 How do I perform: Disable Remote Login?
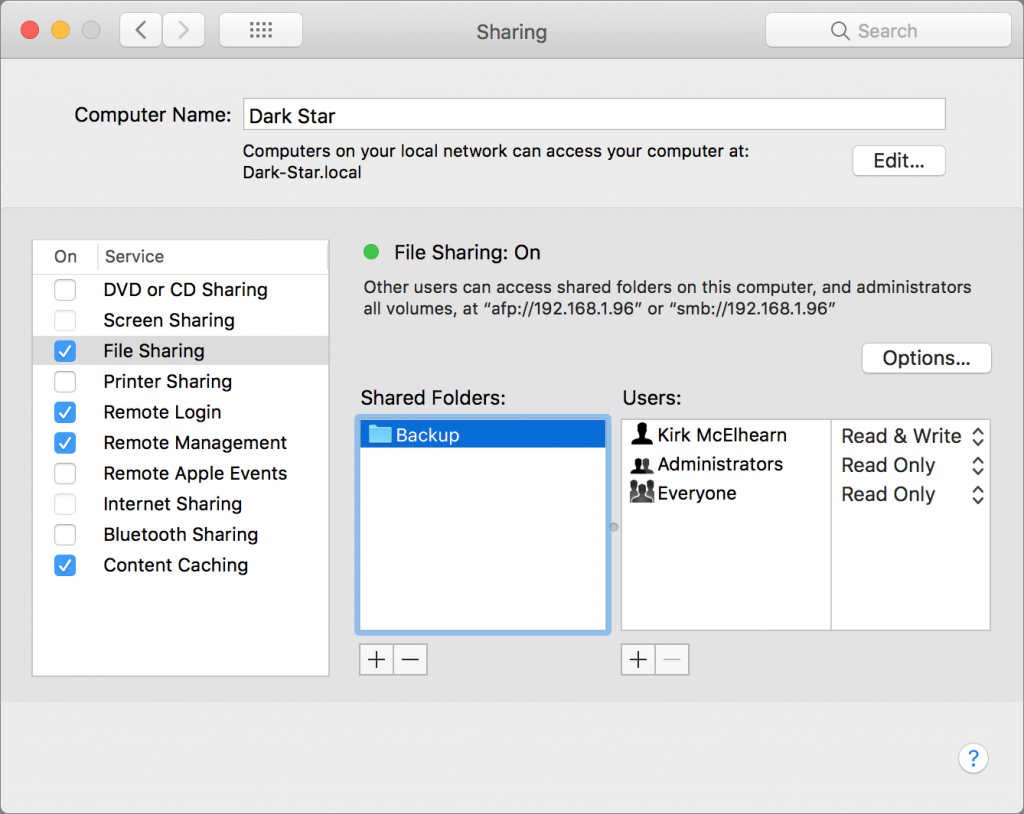point(65,412)
